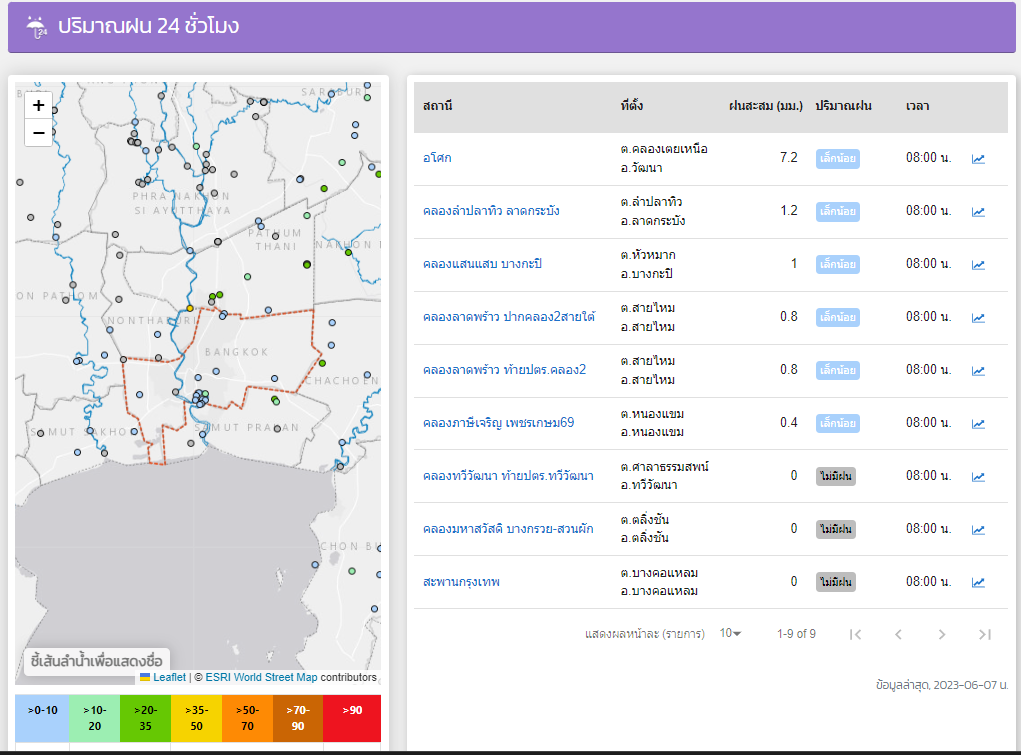1021x755 pixels.
Task: Jump to last page of results
Action: pyautogui.click(x=984, y=634)
